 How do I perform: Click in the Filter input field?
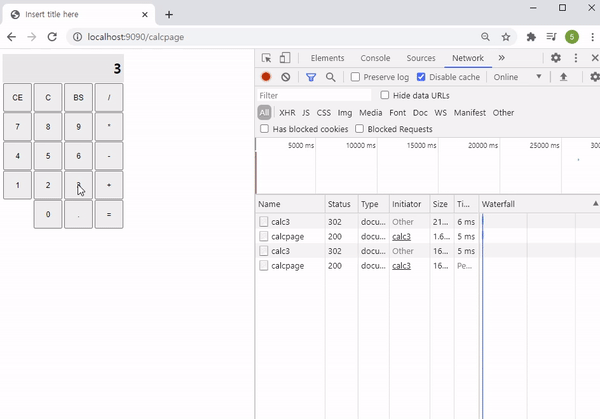314,95
